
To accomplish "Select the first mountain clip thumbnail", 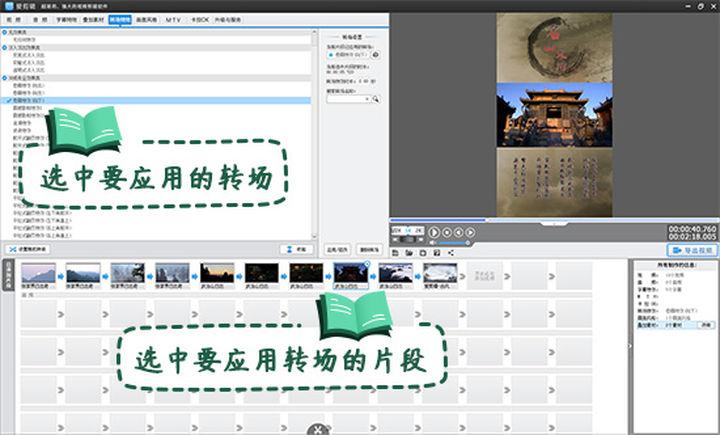I will click(x=39, y=273).
